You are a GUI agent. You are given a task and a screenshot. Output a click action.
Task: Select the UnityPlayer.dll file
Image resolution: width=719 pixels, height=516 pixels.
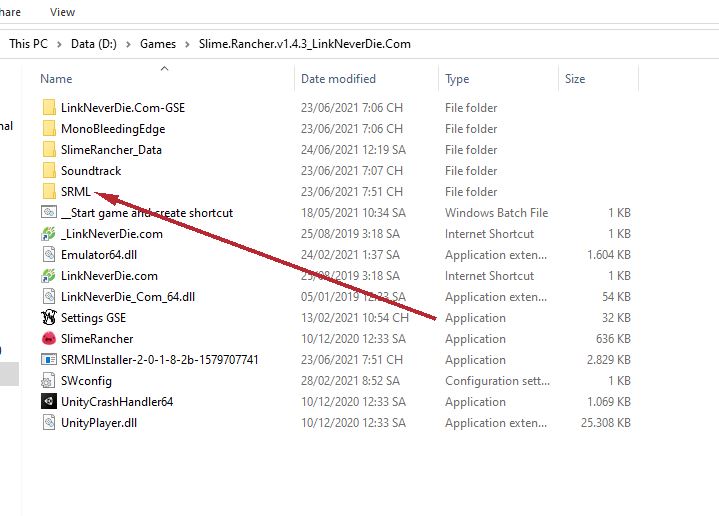(x=97, y=423)
